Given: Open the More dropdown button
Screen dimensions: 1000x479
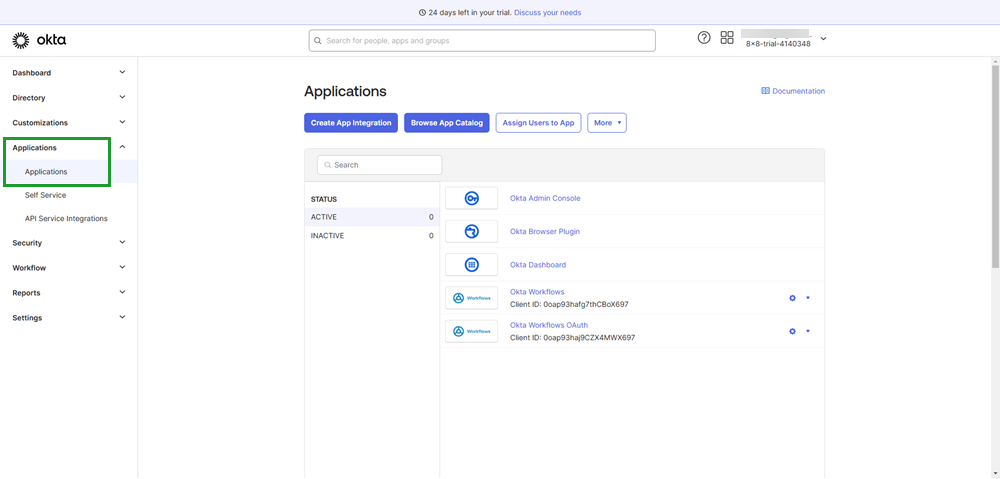Looking at the screenshot, I should click(x=607, y=123).
